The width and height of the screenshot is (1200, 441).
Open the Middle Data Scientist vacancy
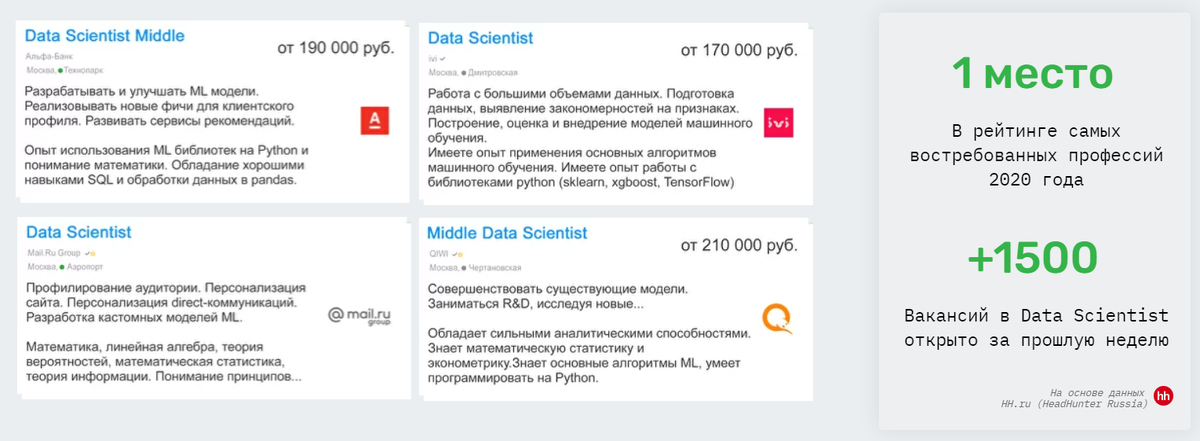507,233
